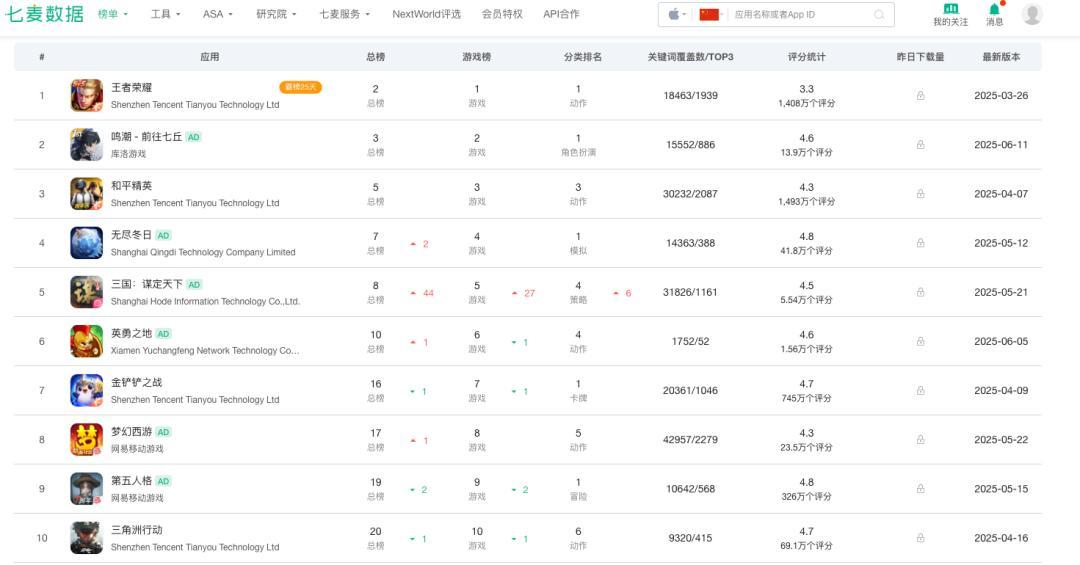This screenshot has width=1080, height=565.
Task: Click the lock icon for 王者荣耀 downloads
Action: (920, 96)
